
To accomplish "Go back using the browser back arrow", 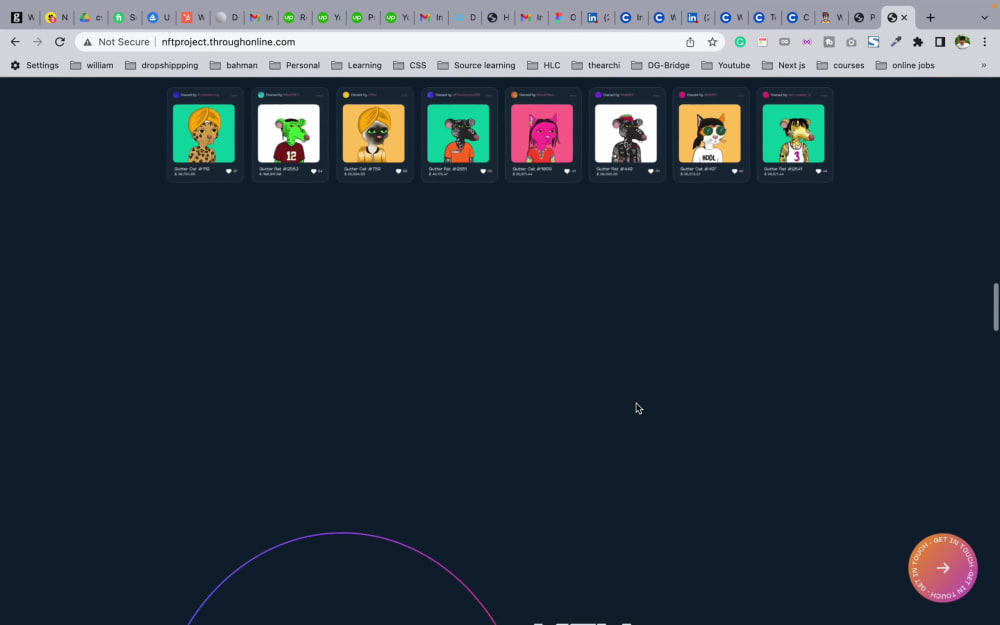I will (15, 42).
